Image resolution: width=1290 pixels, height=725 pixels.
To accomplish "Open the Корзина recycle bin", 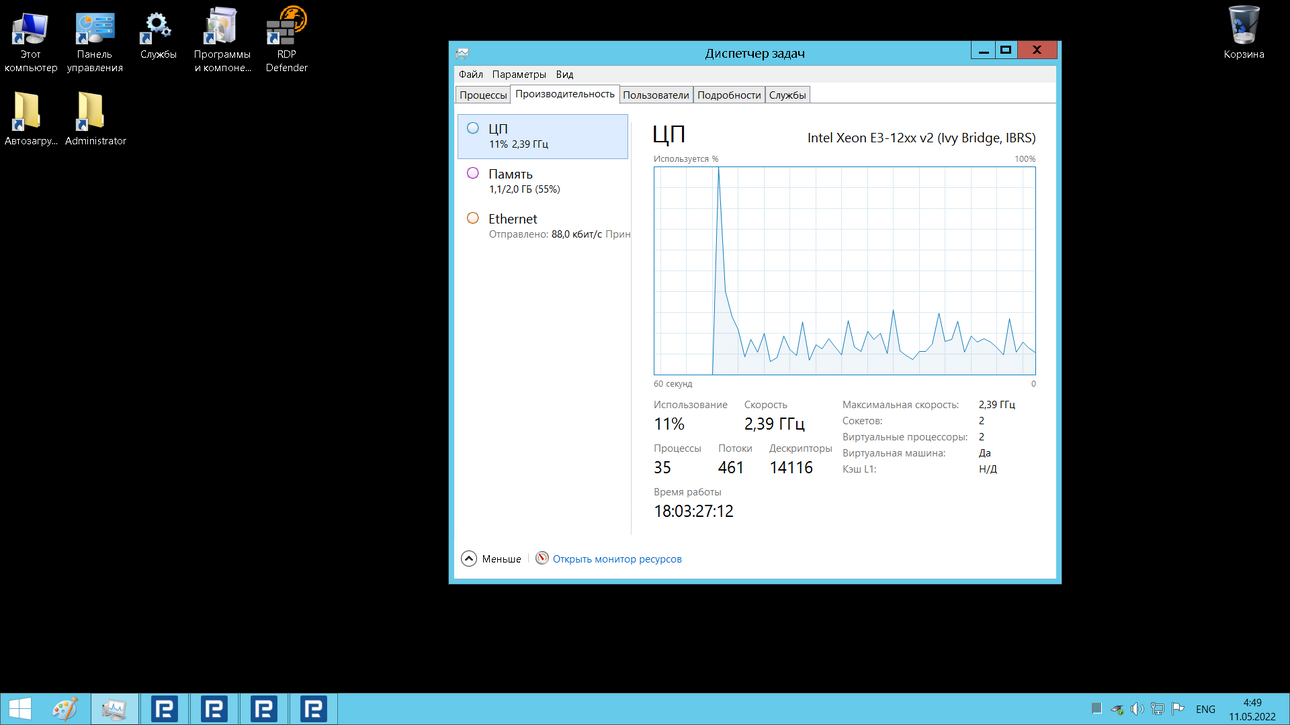I will (1244, 33).
